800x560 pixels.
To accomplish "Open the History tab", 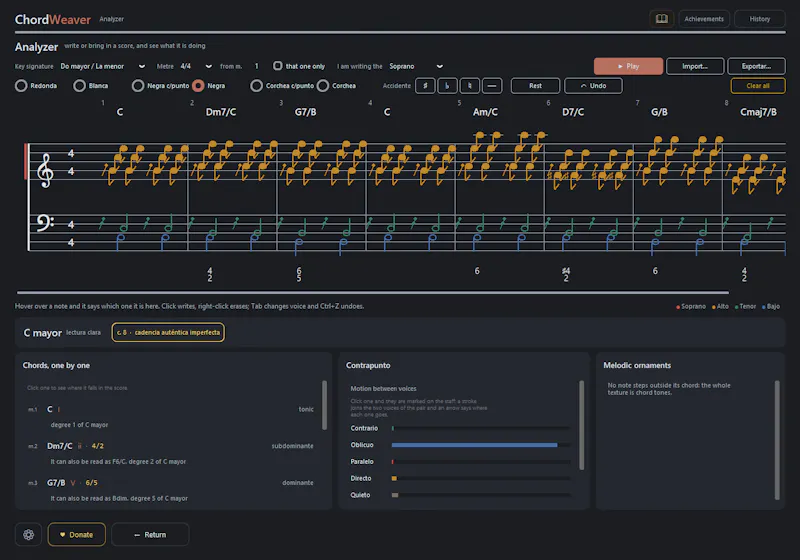I will 759,19.
